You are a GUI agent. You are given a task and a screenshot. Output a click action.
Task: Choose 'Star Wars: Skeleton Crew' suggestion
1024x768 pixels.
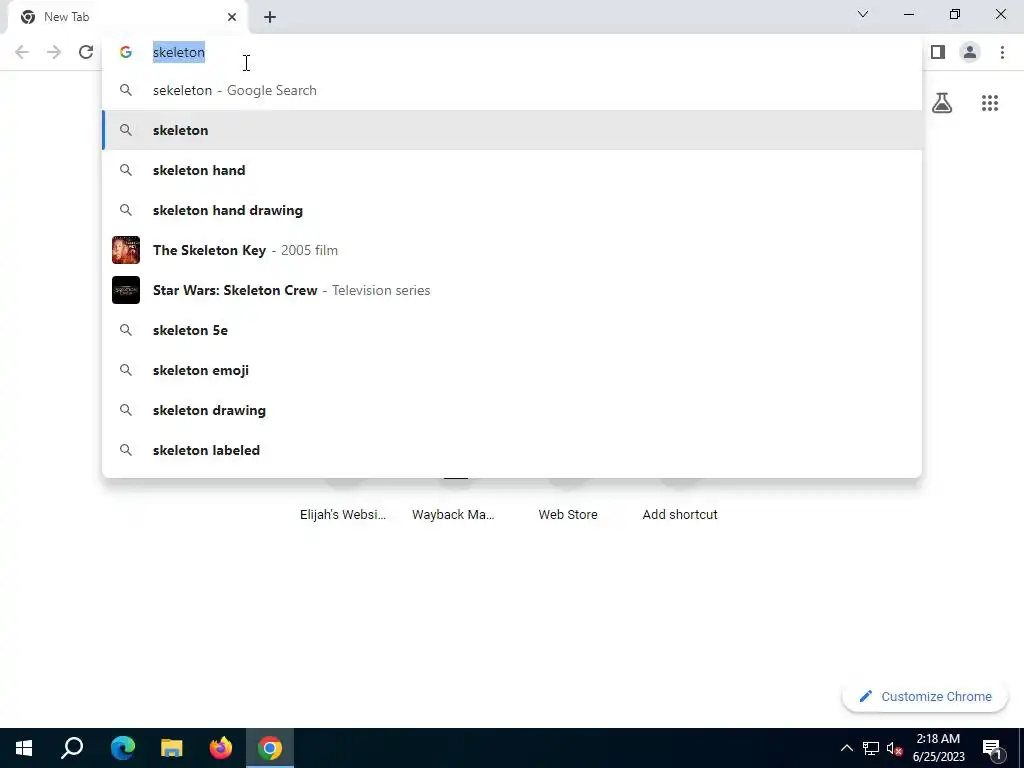coord(512,290)
